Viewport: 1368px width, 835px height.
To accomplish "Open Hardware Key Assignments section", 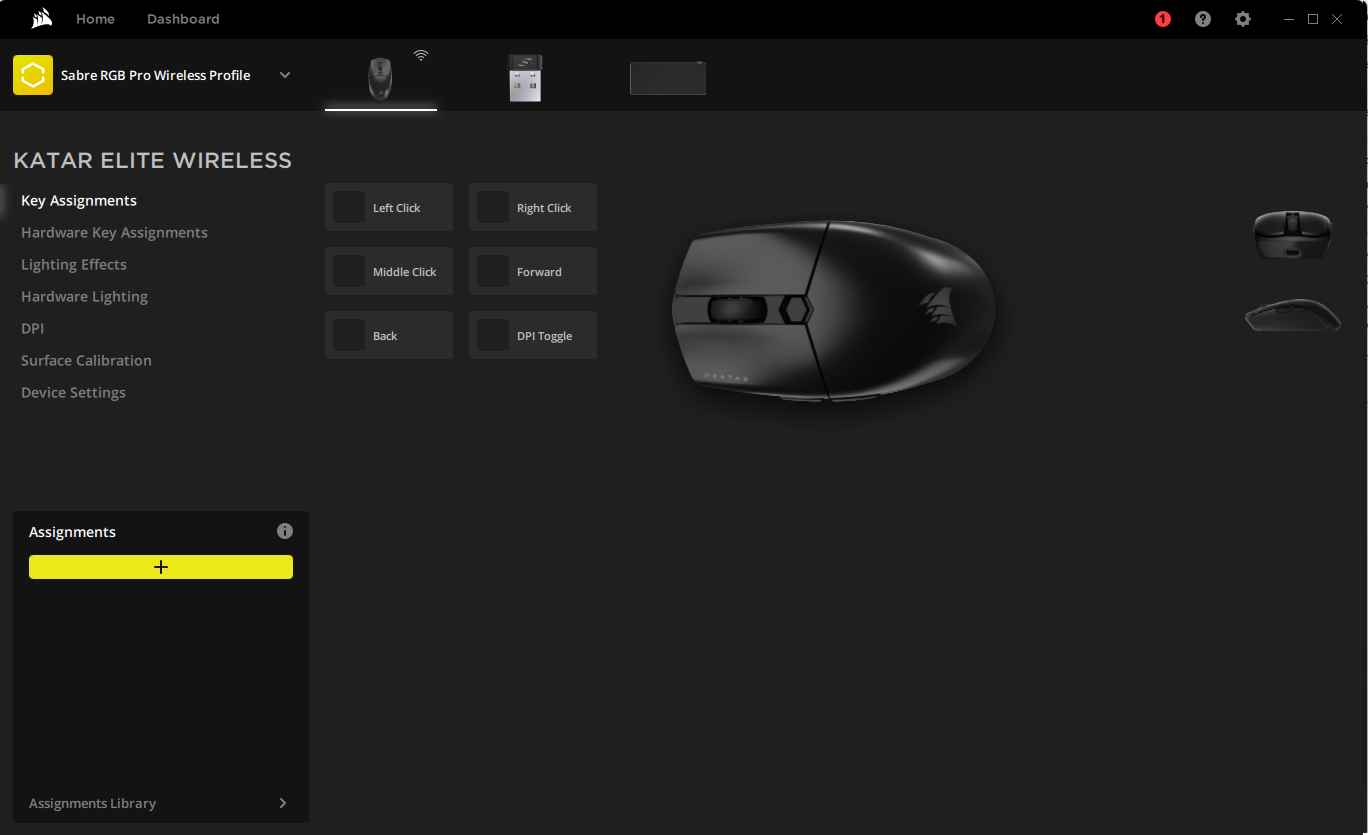I will tap(114, 232).
